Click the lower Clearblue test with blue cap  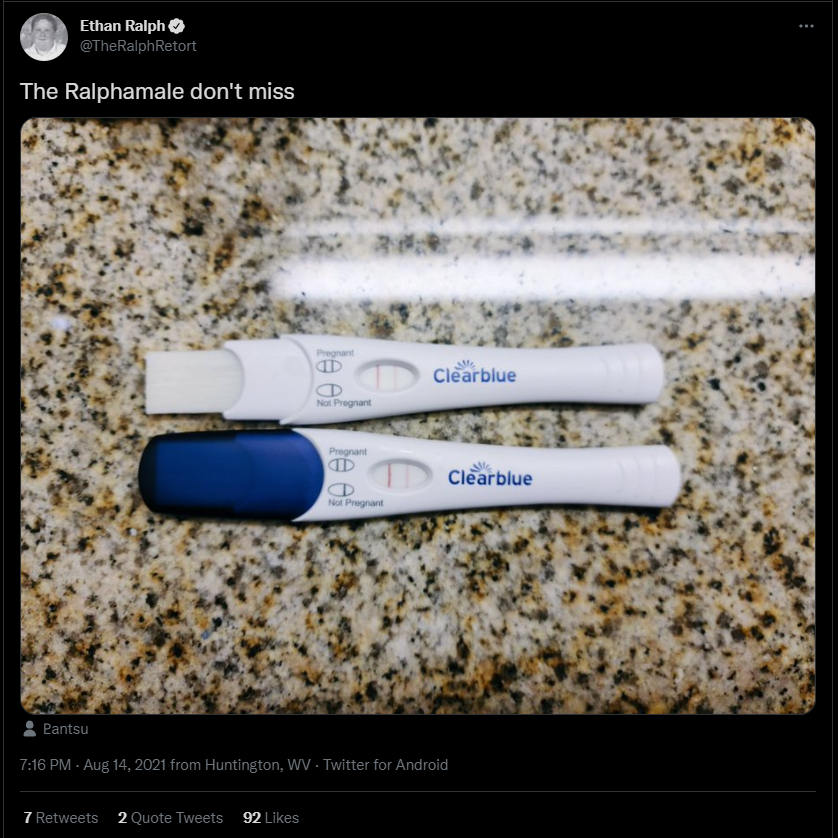410,475
